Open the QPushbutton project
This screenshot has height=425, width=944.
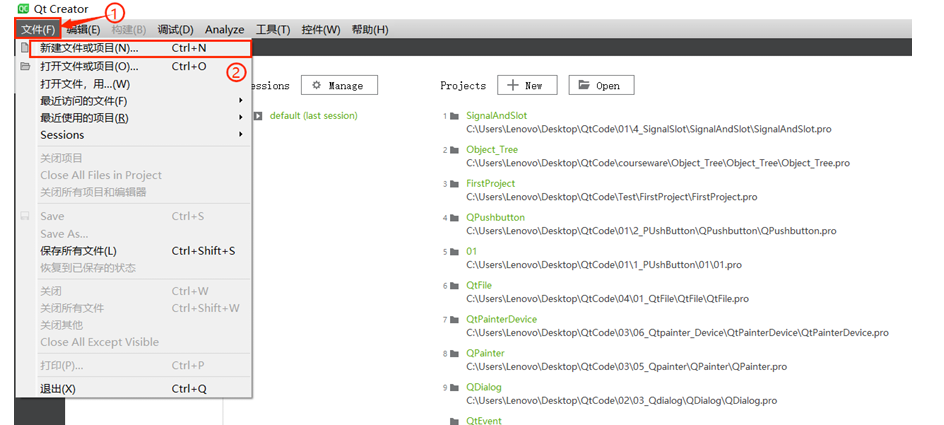pos(495,217)
